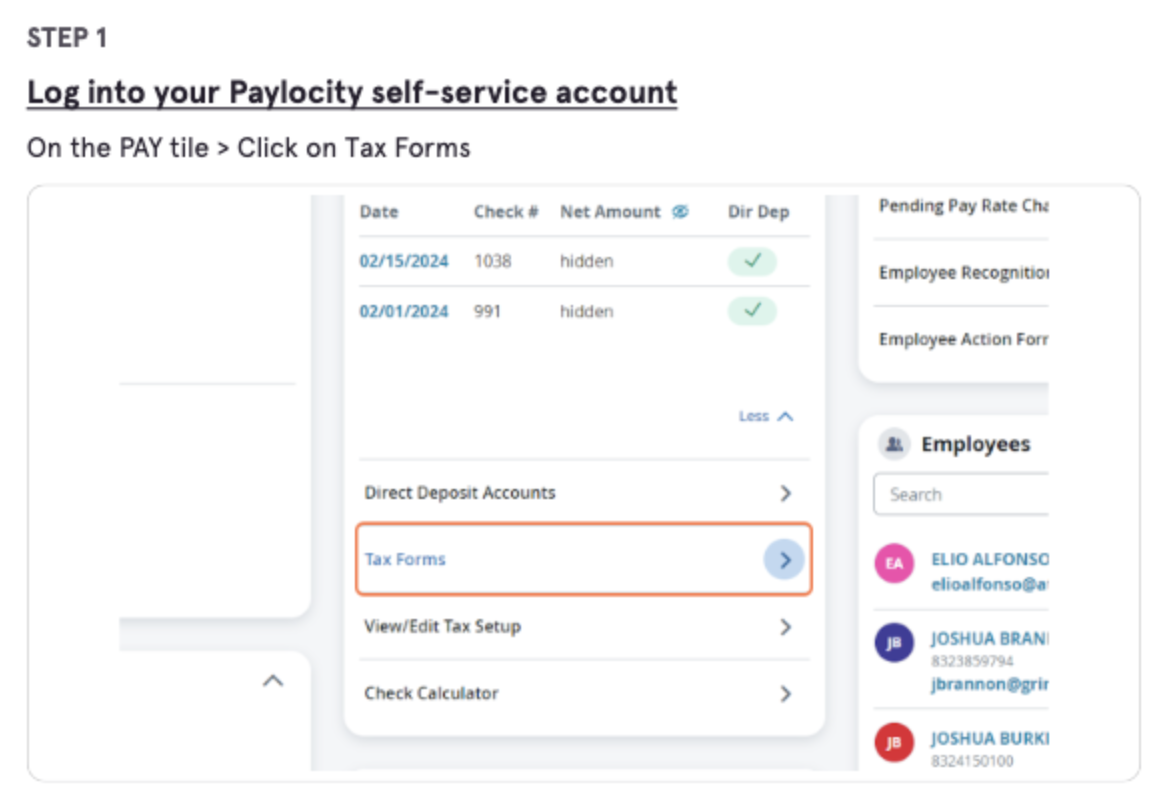The height and width of the screenshot is (806, 1156).
Task: Click Dir Dep checkmark for 02/15/2024
Action: (x=752, y=261)
